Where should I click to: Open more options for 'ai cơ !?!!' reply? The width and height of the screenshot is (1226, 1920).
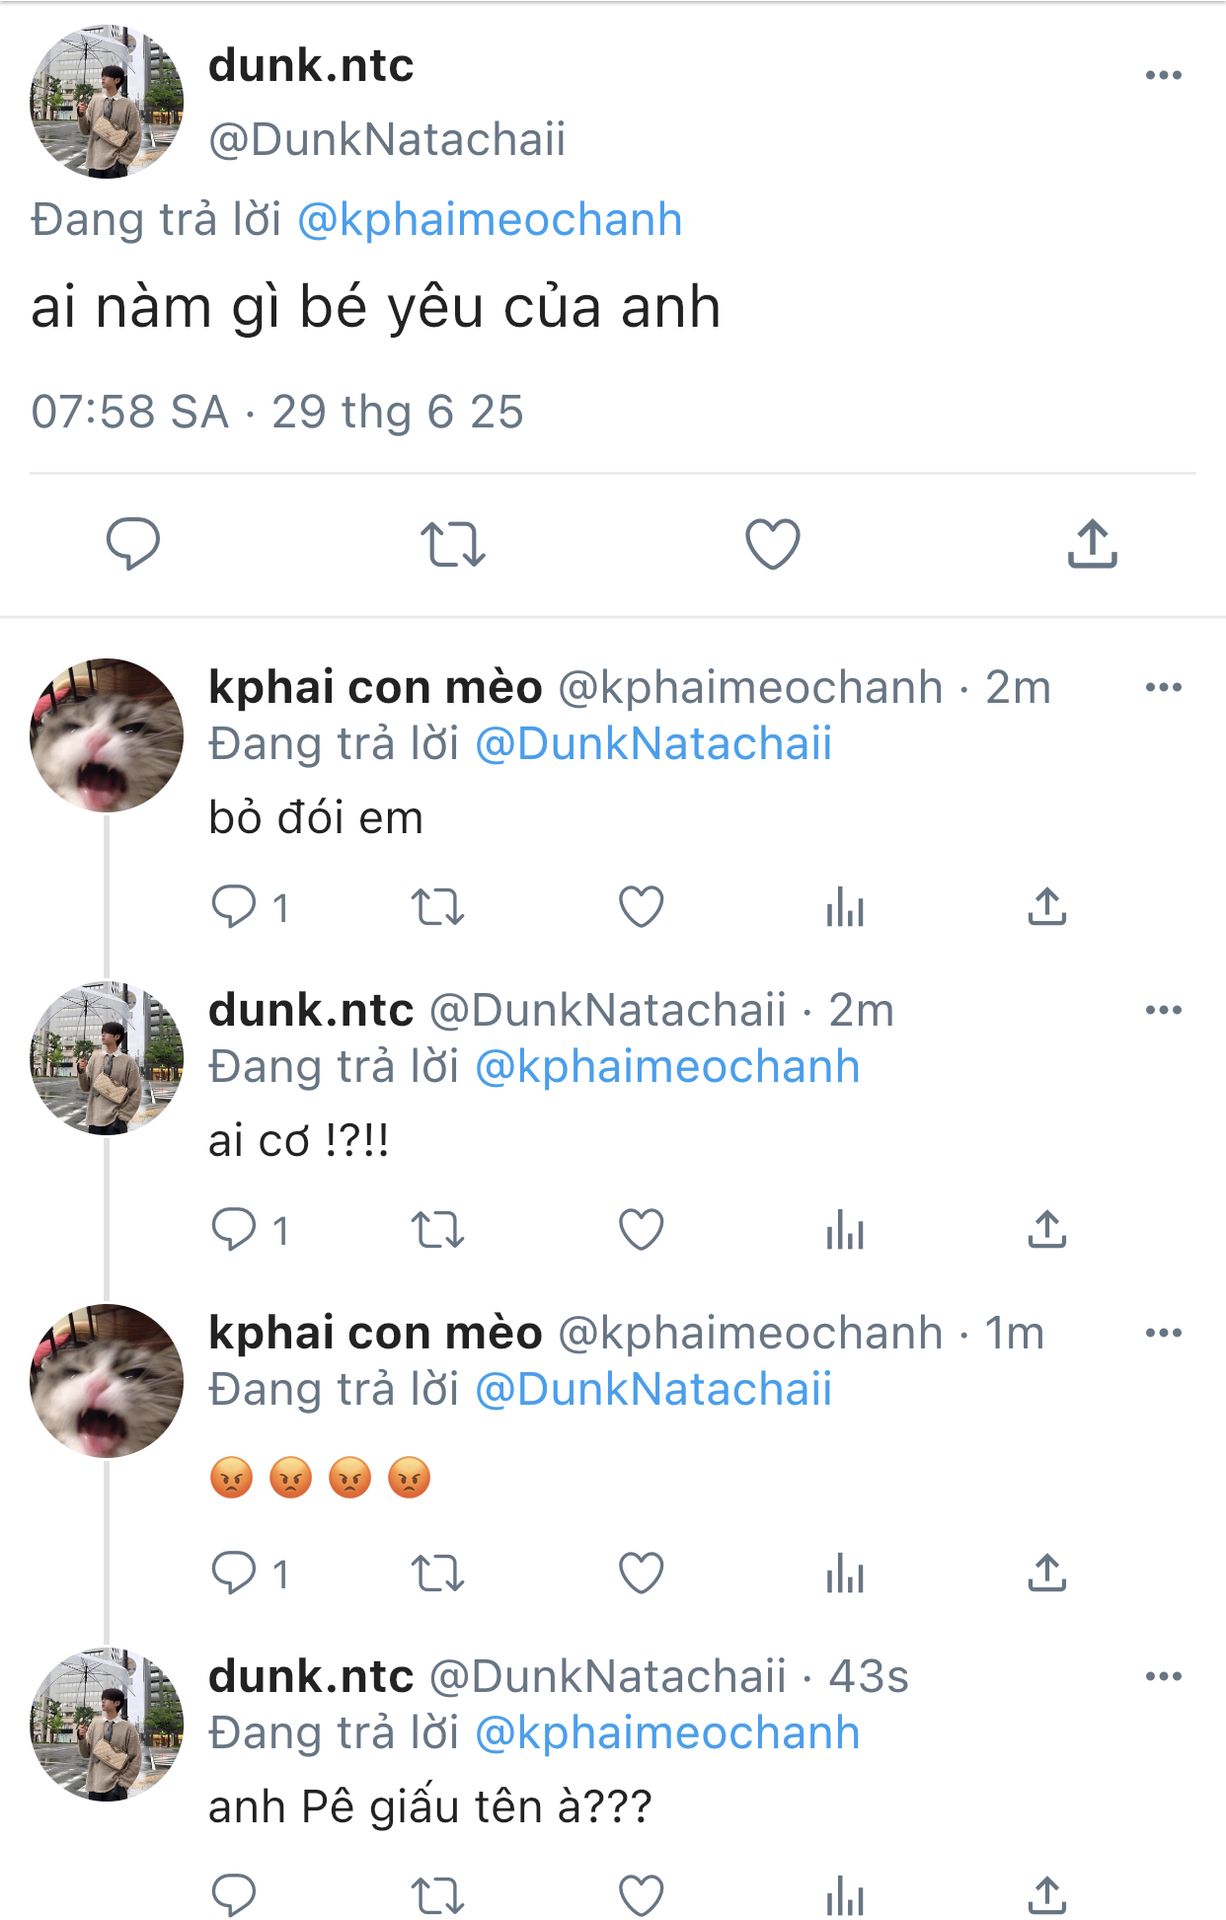[x=1163, y=1010]
